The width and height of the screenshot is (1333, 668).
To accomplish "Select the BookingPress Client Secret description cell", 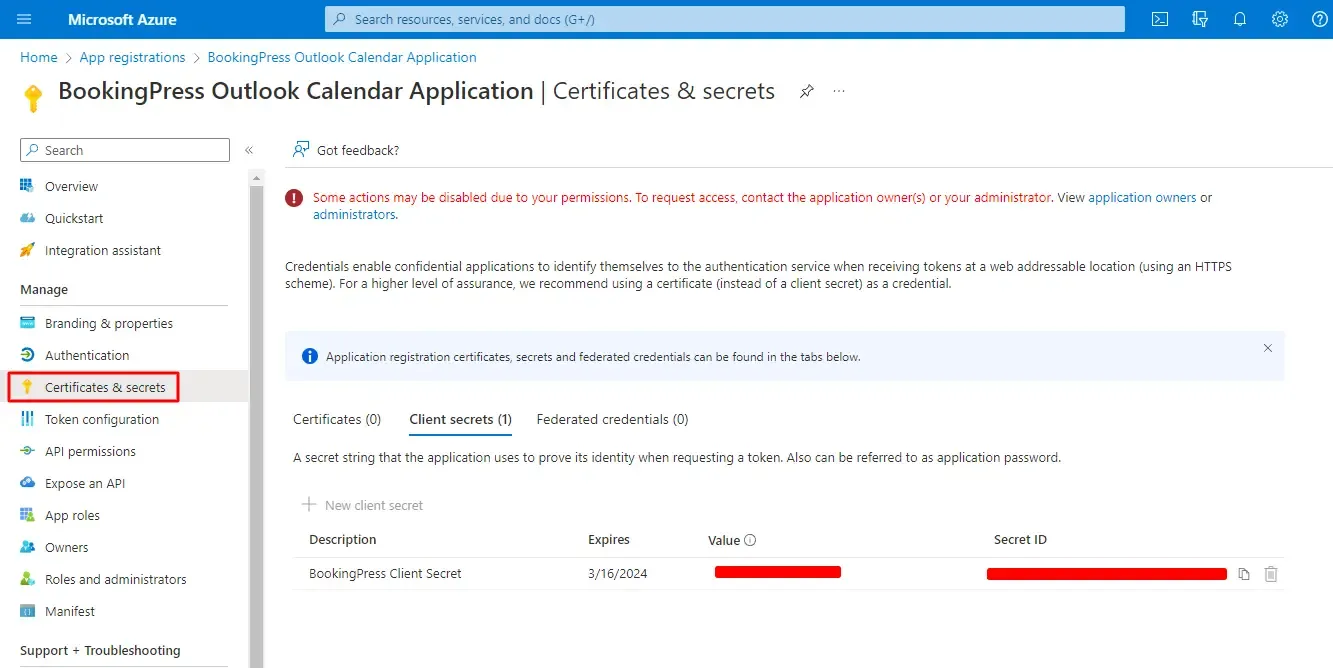I will click(385, 574).
